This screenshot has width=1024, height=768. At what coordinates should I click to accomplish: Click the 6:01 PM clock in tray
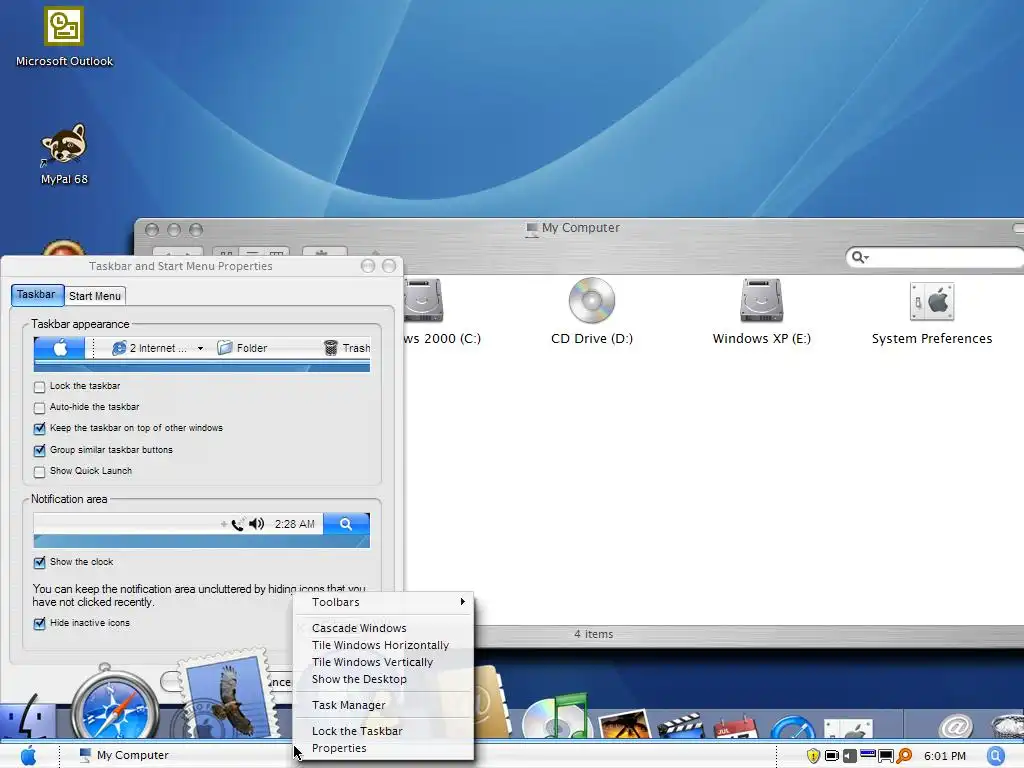(x=944, y=756)
